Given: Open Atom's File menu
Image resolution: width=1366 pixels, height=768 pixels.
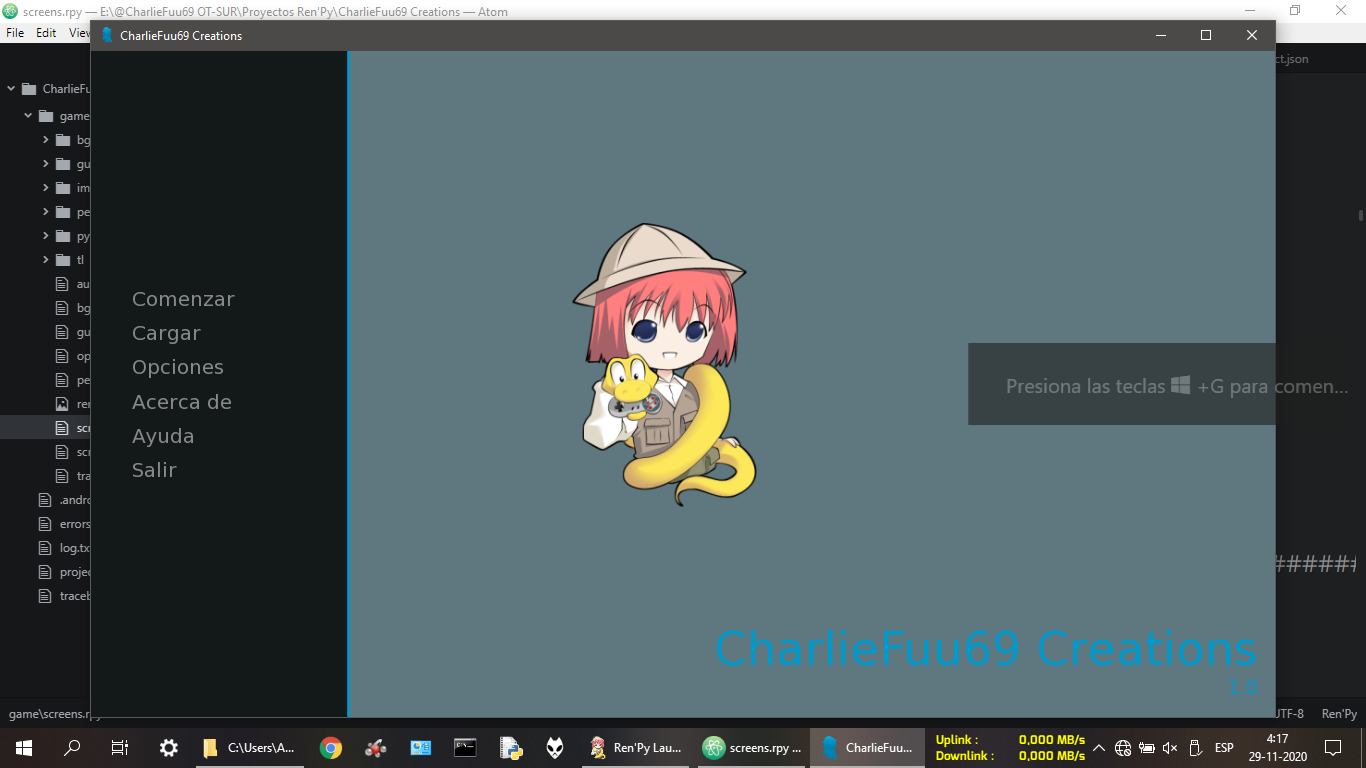Looking at the screenshot, I should click(x=15, y=33).
